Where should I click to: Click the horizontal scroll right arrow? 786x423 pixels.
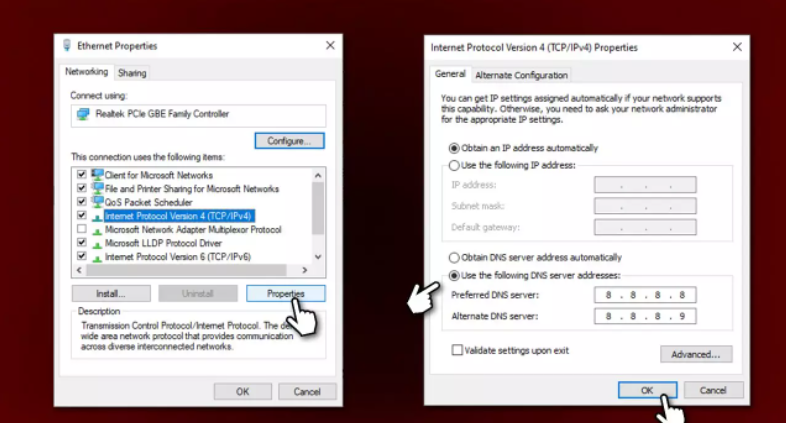pos(304,270)
